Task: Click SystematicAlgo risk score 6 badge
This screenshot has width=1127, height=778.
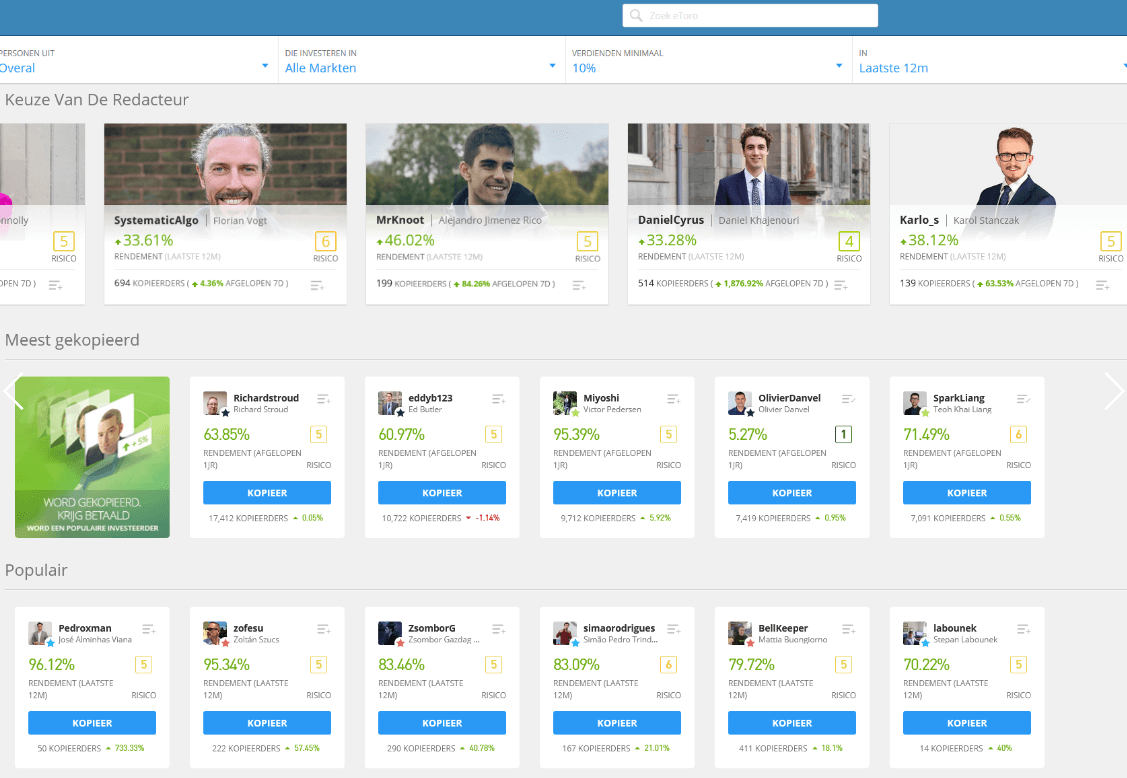Action: pyautogui.click(x=326, y=242)
